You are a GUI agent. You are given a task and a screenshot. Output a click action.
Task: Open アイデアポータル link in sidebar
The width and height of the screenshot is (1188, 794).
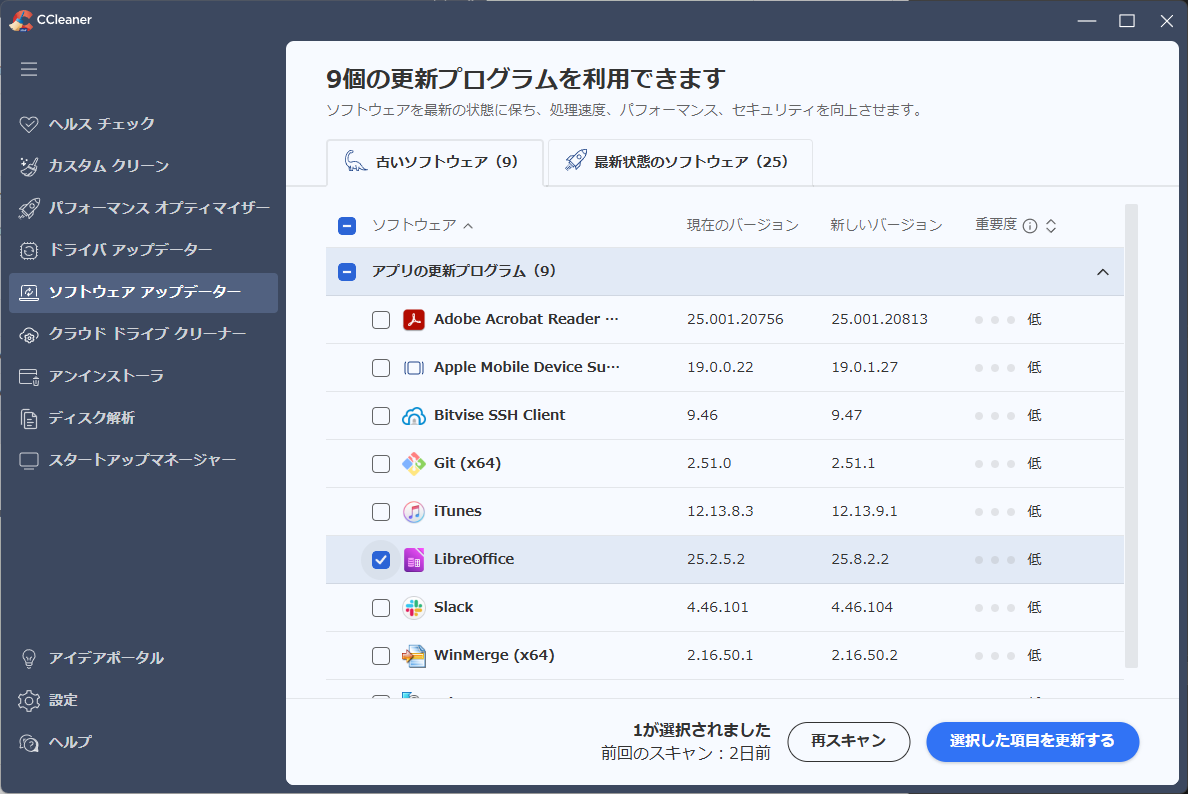point(143,658)
